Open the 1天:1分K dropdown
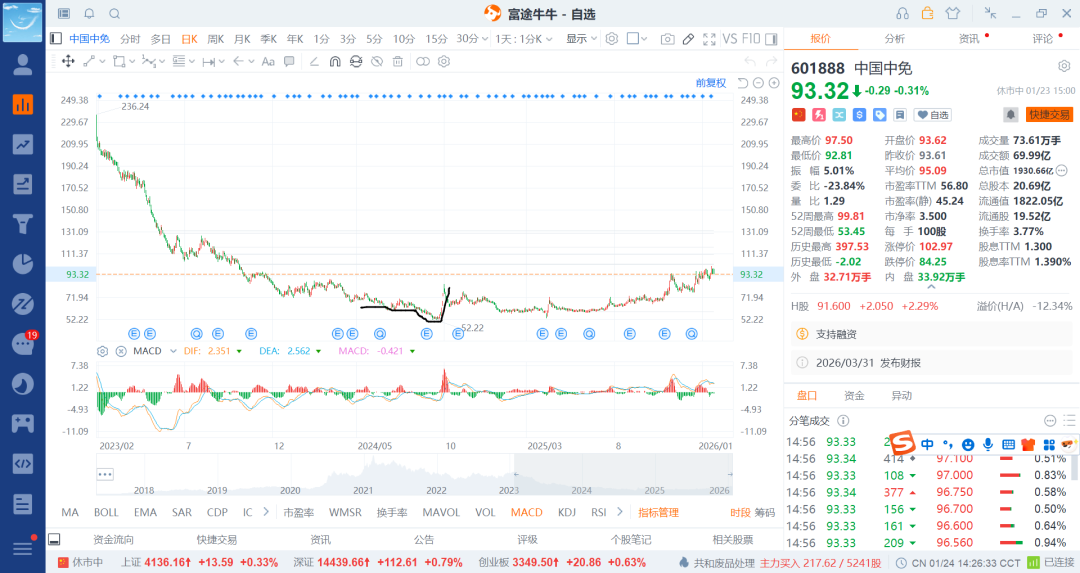The image size is (1080, 573). [523, 39]
